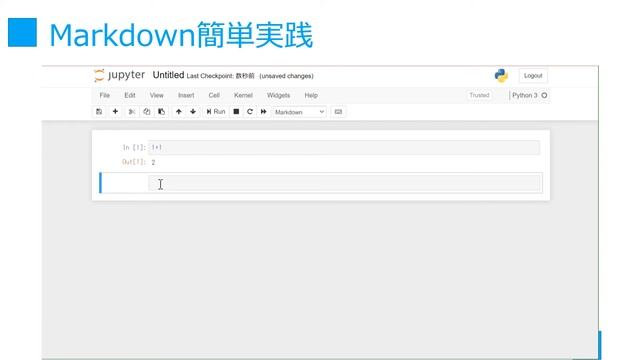Run the selected cell
This screenshot has width=640, height=360.
pos(216,111)
